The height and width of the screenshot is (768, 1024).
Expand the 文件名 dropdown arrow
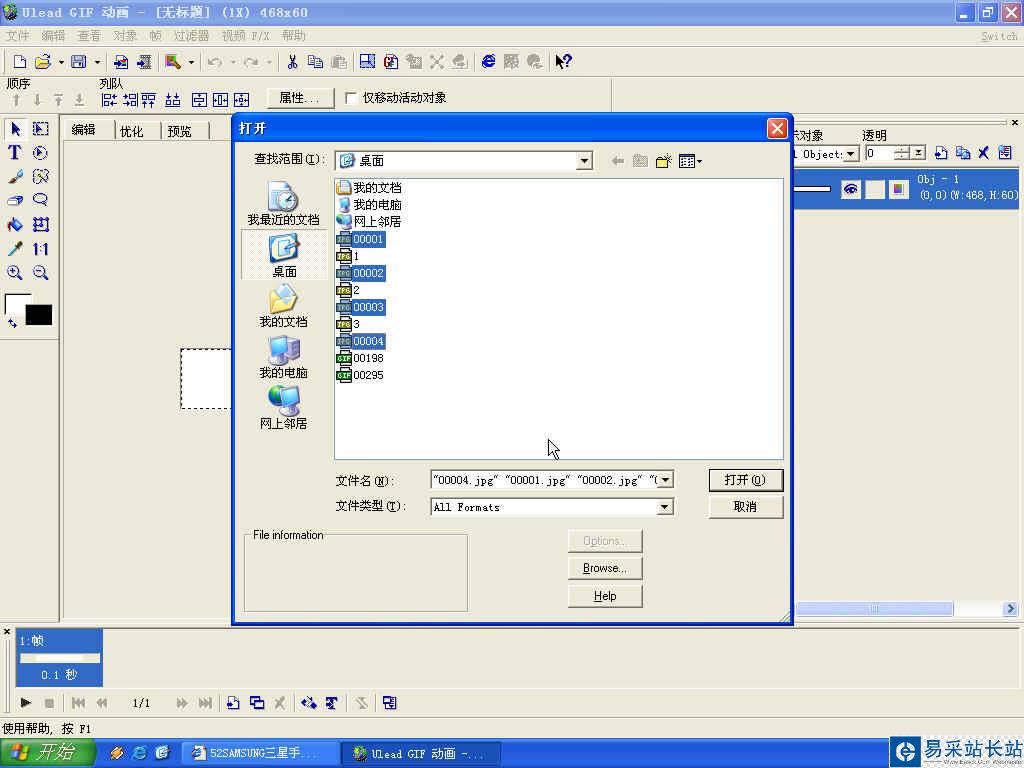pyautogui.click(x=665, y=480)
